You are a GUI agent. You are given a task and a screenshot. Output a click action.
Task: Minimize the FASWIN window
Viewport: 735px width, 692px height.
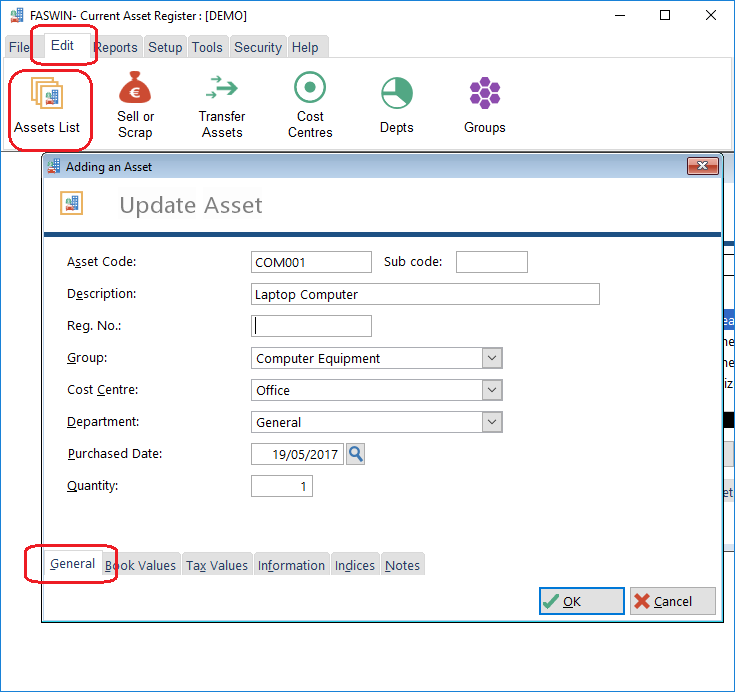coord(620,15)
